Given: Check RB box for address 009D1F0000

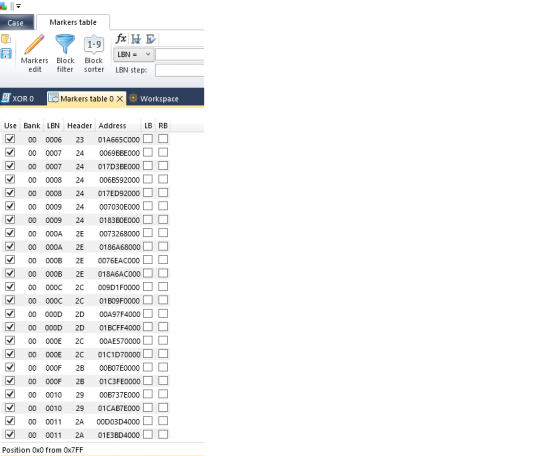Looking at the screenshot, I should (163, 287).
